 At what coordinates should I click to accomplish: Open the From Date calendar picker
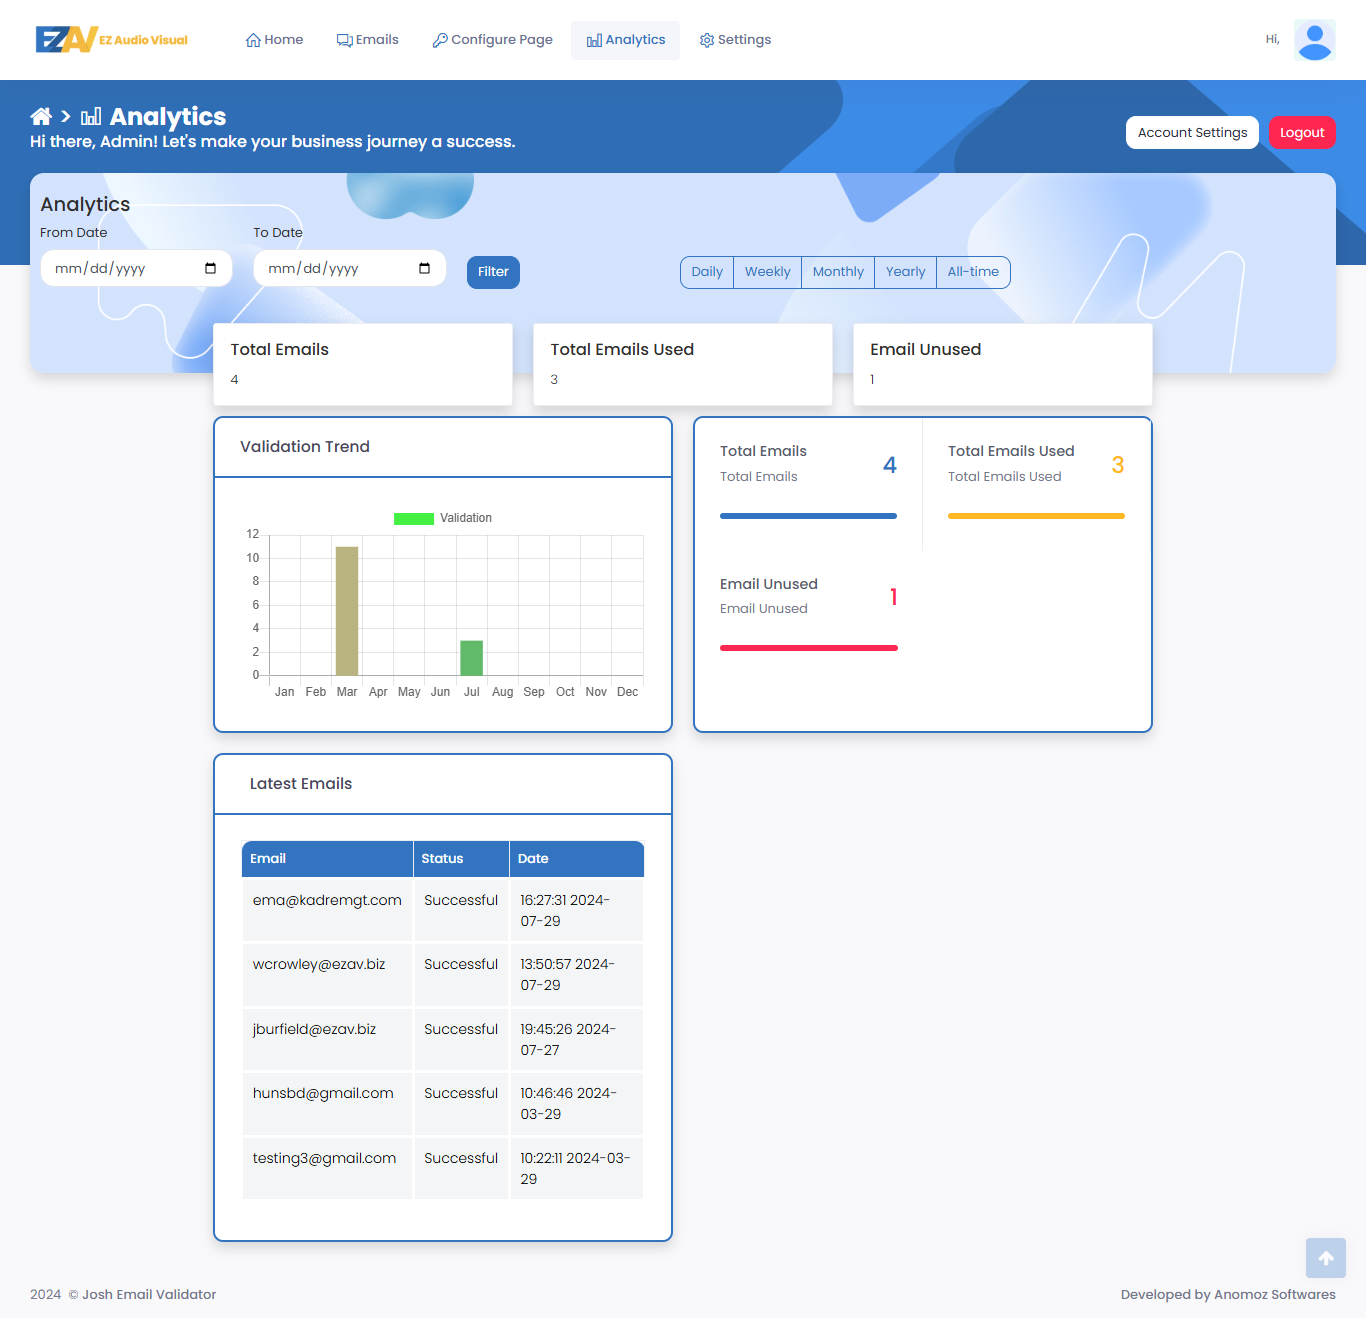coord(210,268)
